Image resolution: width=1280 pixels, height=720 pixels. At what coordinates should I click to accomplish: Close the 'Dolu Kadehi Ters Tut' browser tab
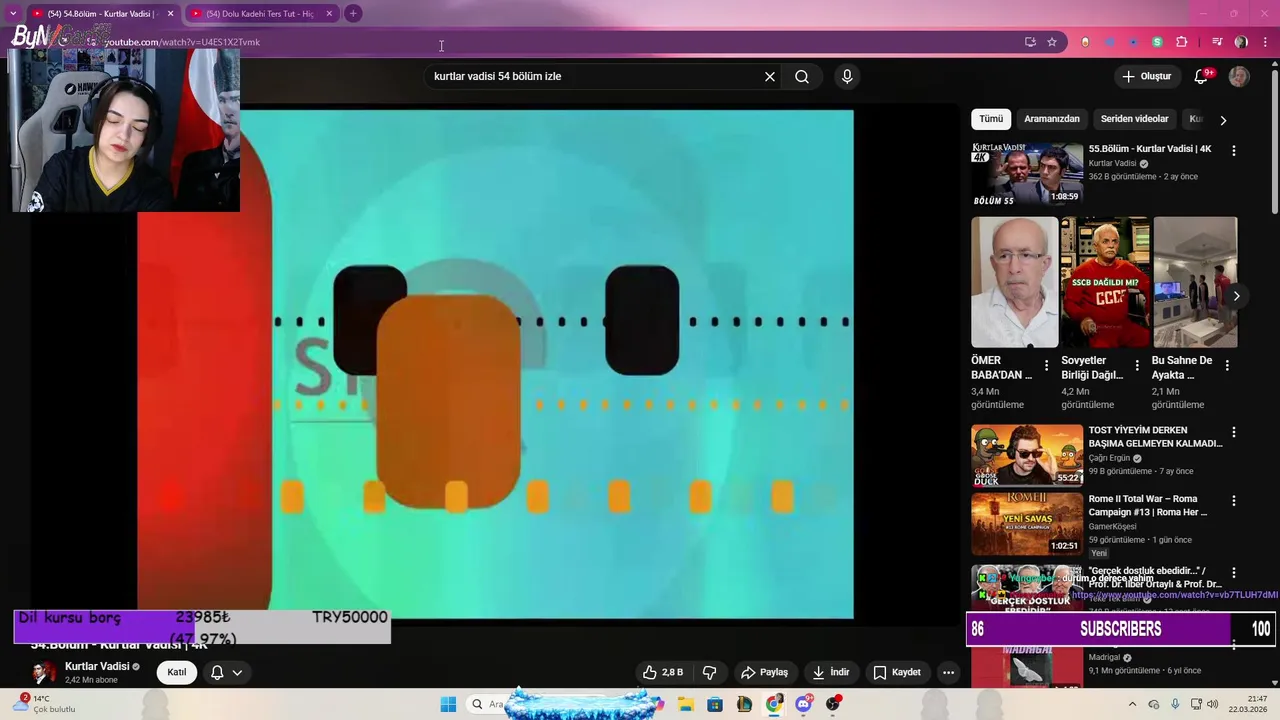pyautogui.click(x=329, y=13)
